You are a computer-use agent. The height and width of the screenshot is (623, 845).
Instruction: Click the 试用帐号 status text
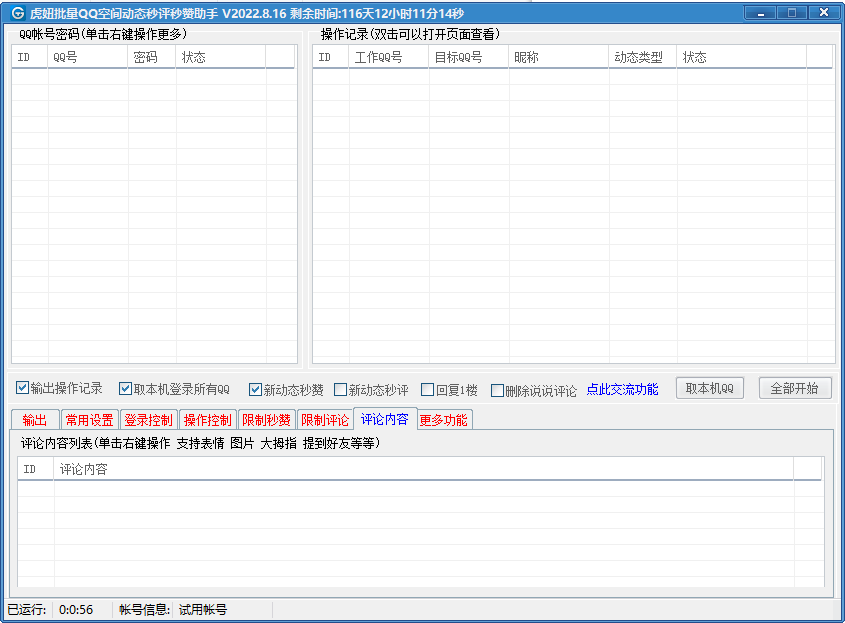203,610
